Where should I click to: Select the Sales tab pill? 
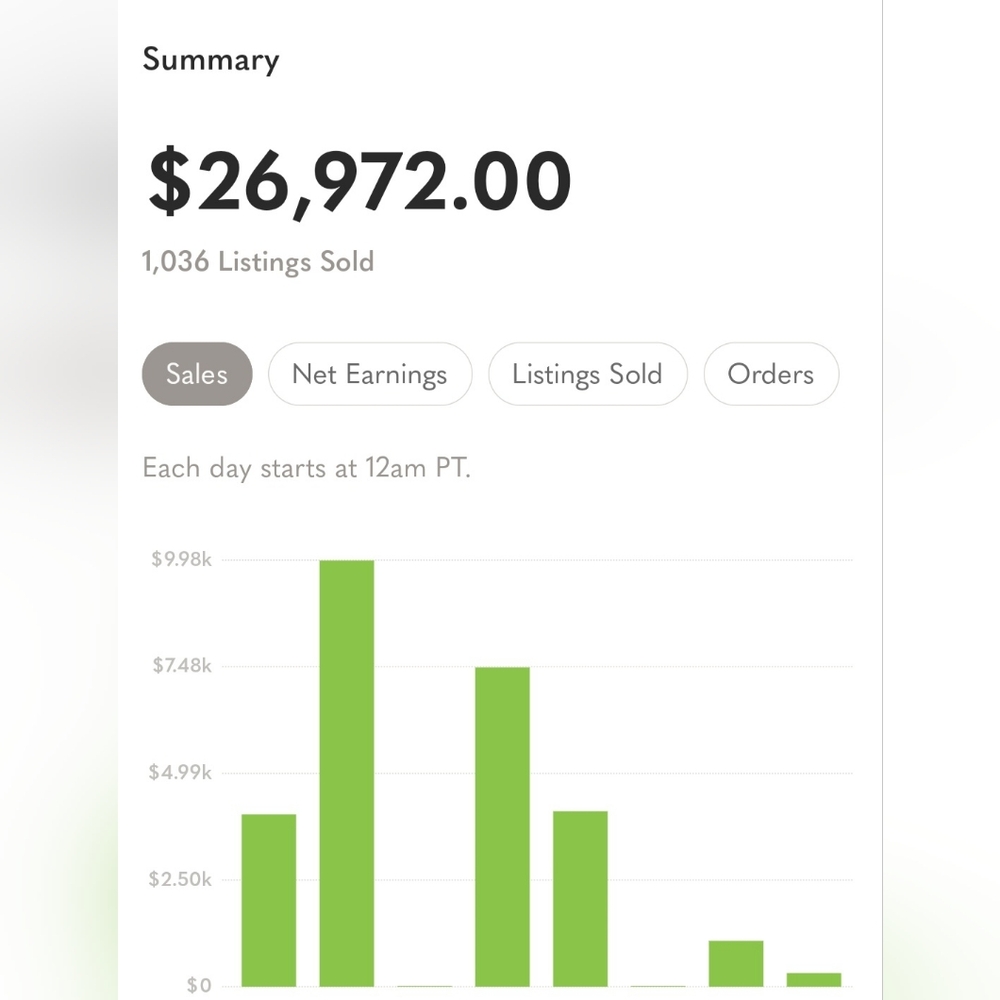point(197,374)
